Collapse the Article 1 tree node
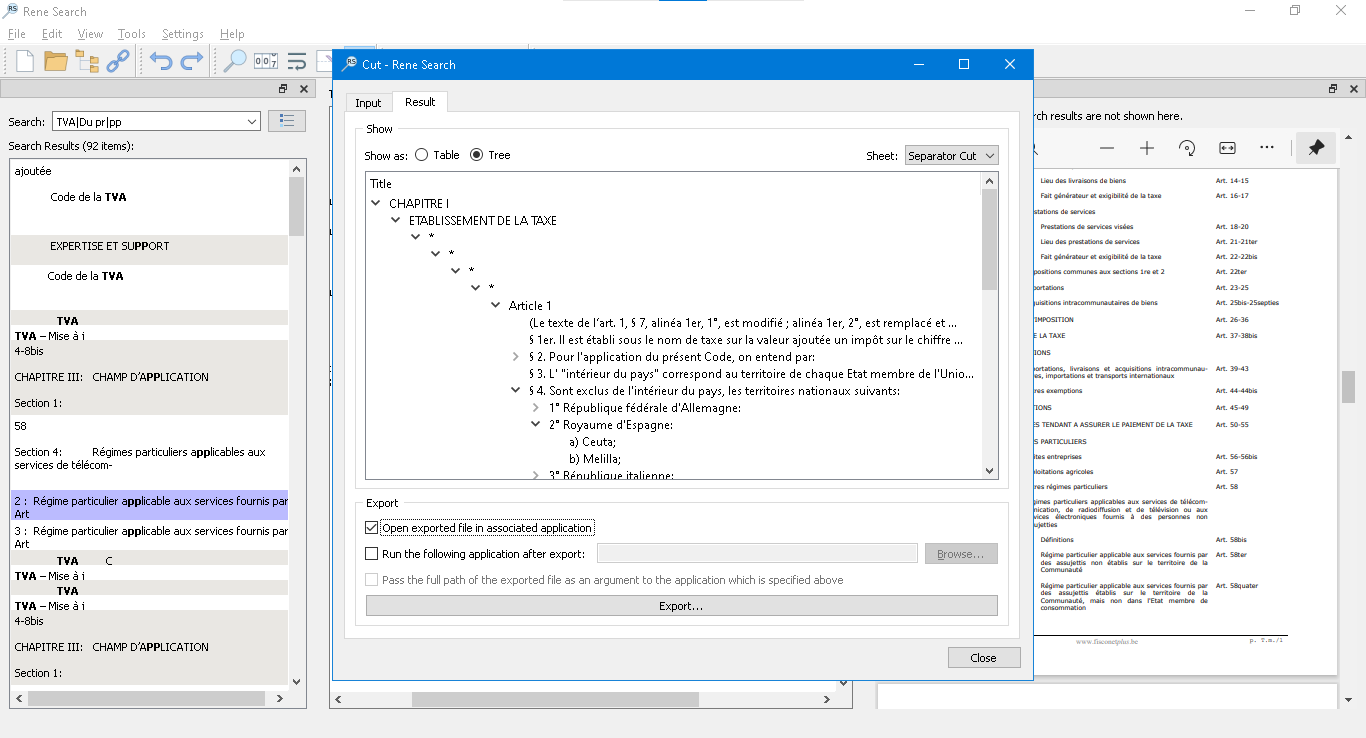 [x=496, y=305]
